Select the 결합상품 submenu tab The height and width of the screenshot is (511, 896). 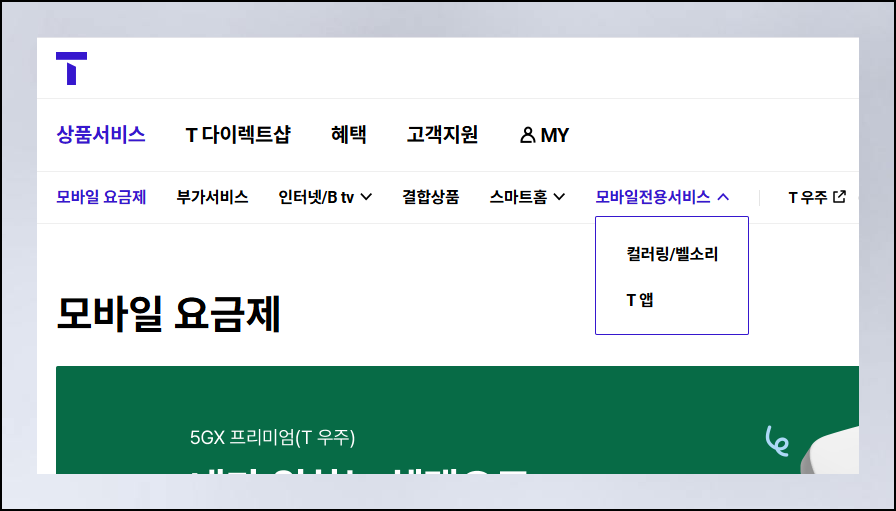click(430, 197)
